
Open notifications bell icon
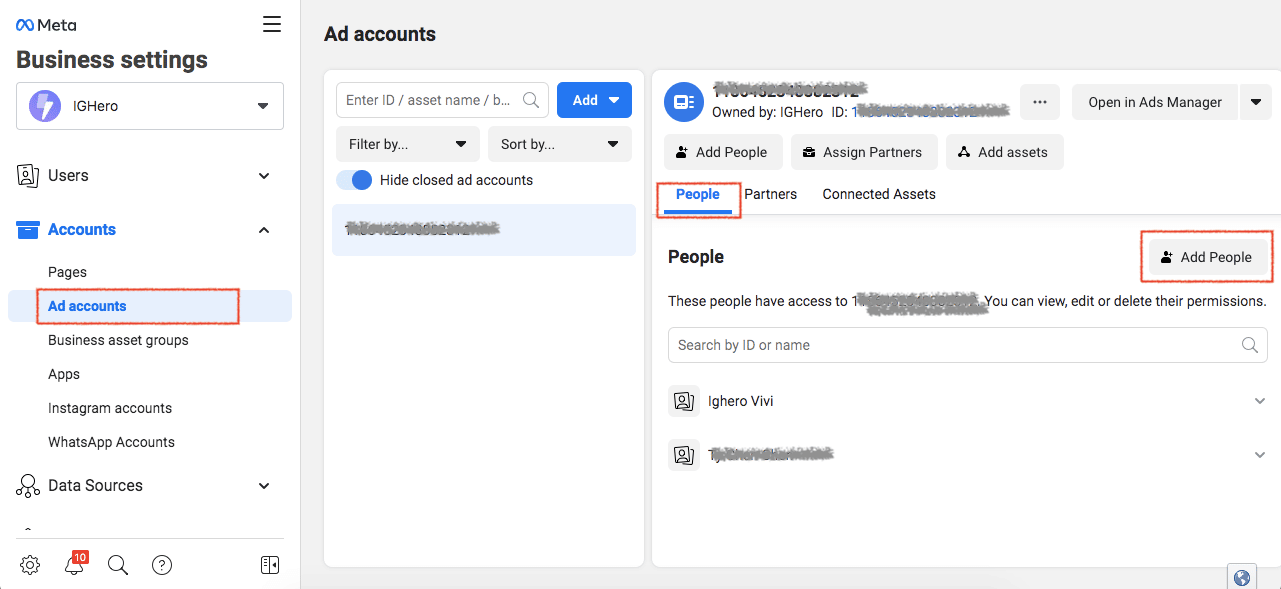point(74,565)
